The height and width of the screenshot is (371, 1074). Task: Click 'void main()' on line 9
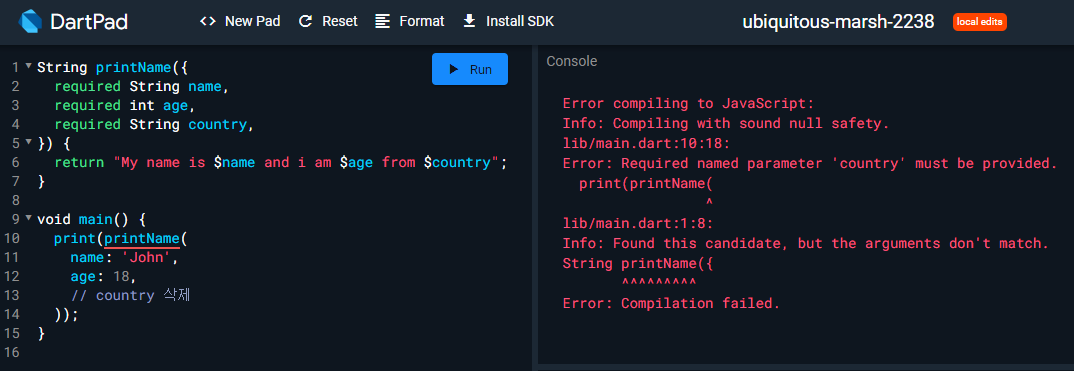pyautogui.click(x=83, y=220)
